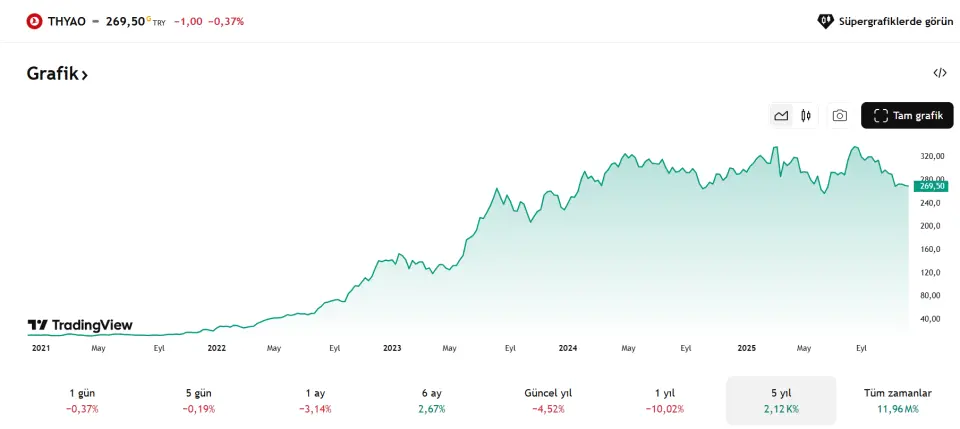Switch to area chart style

point(781,116)
